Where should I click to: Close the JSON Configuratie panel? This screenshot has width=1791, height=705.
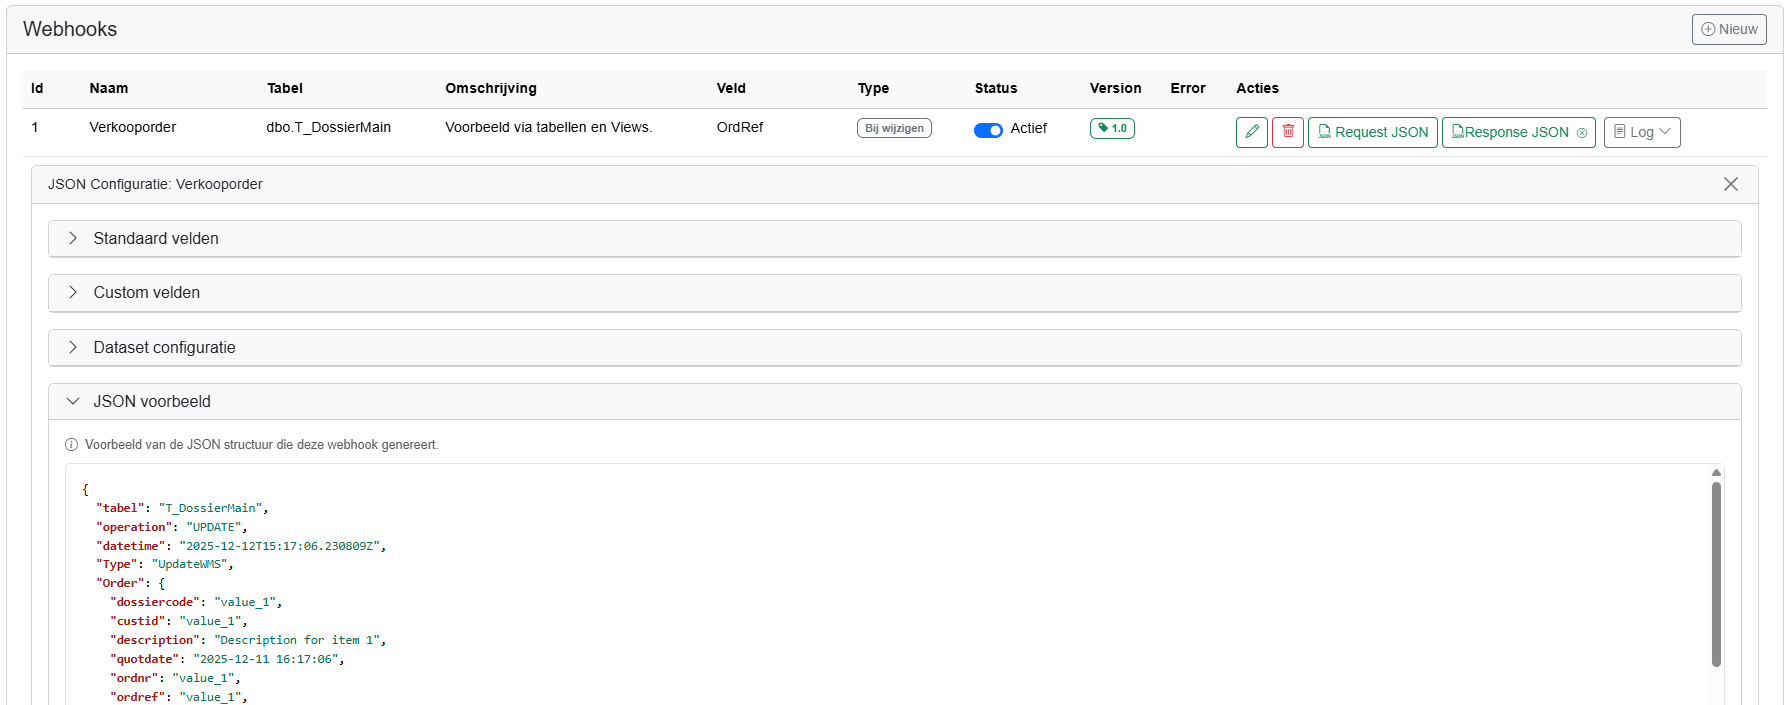click(1731, 184)
